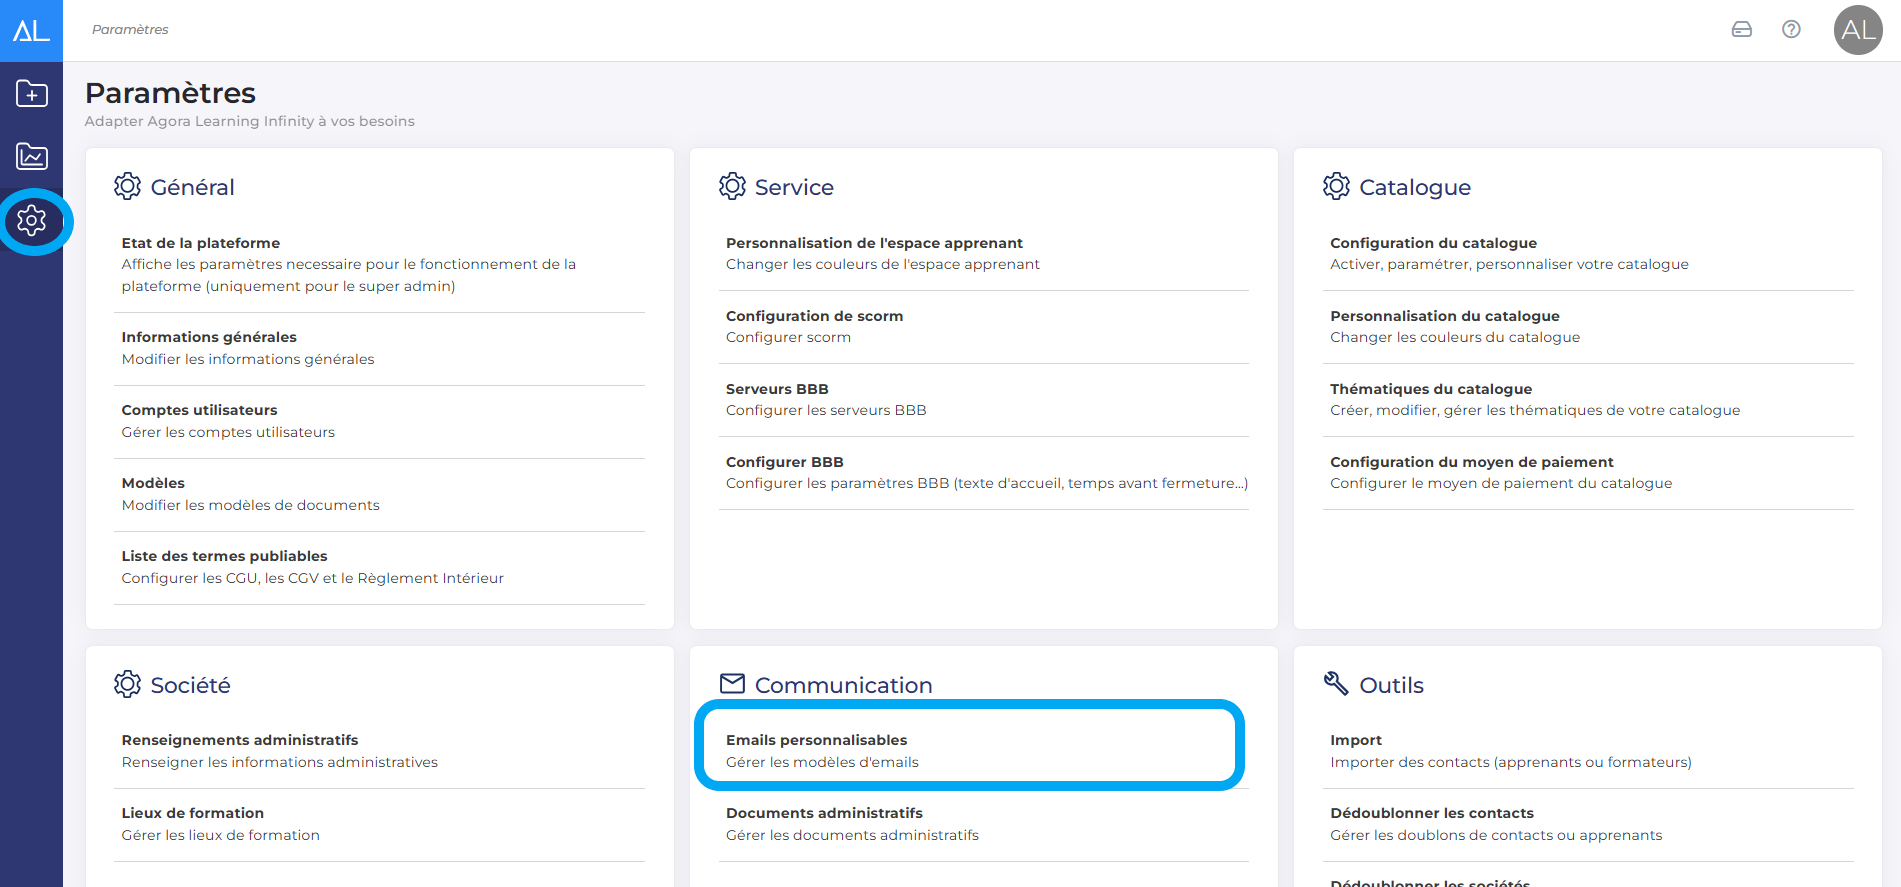Click the Paramètres breadcrumb
1901x887 pixels.
130,30
